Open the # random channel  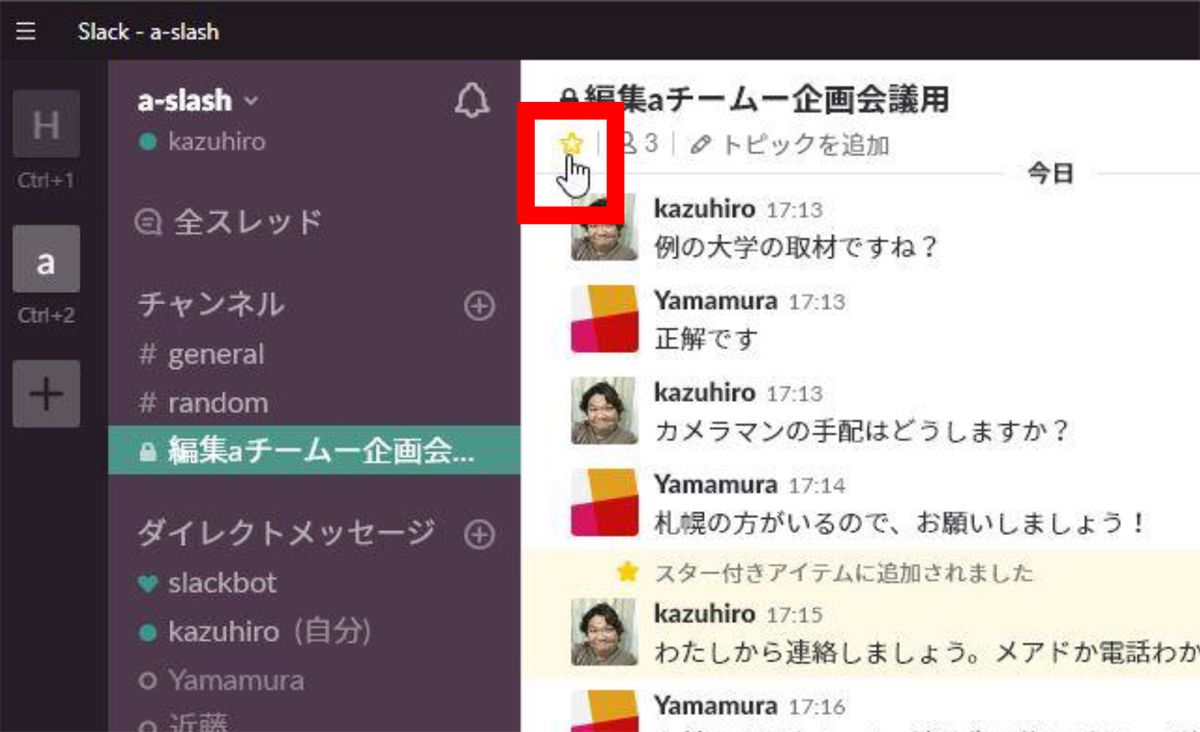coord(203,403)
